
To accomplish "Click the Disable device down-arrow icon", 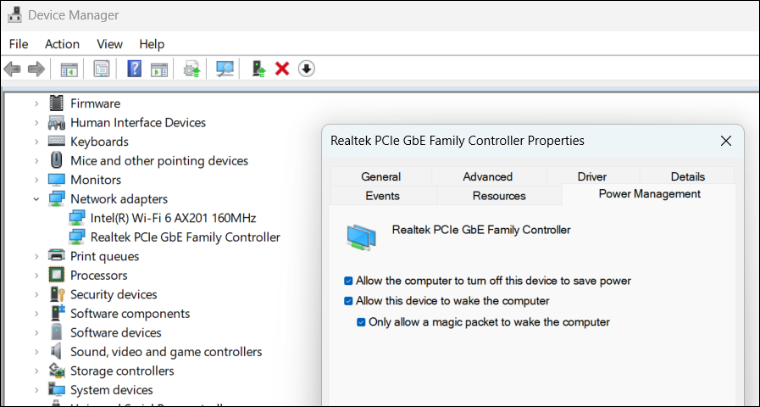I will [x=306, y=69].
